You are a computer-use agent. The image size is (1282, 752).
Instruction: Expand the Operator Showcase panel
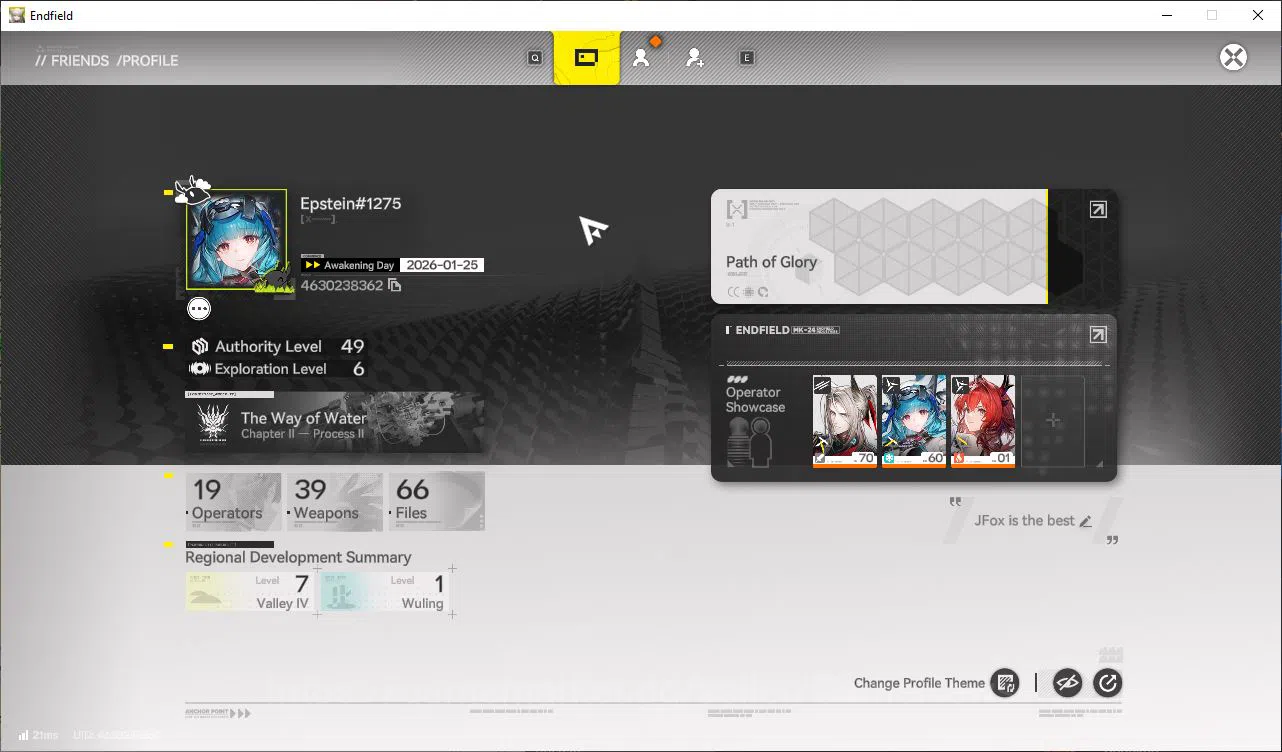(x=1098, y=335)
